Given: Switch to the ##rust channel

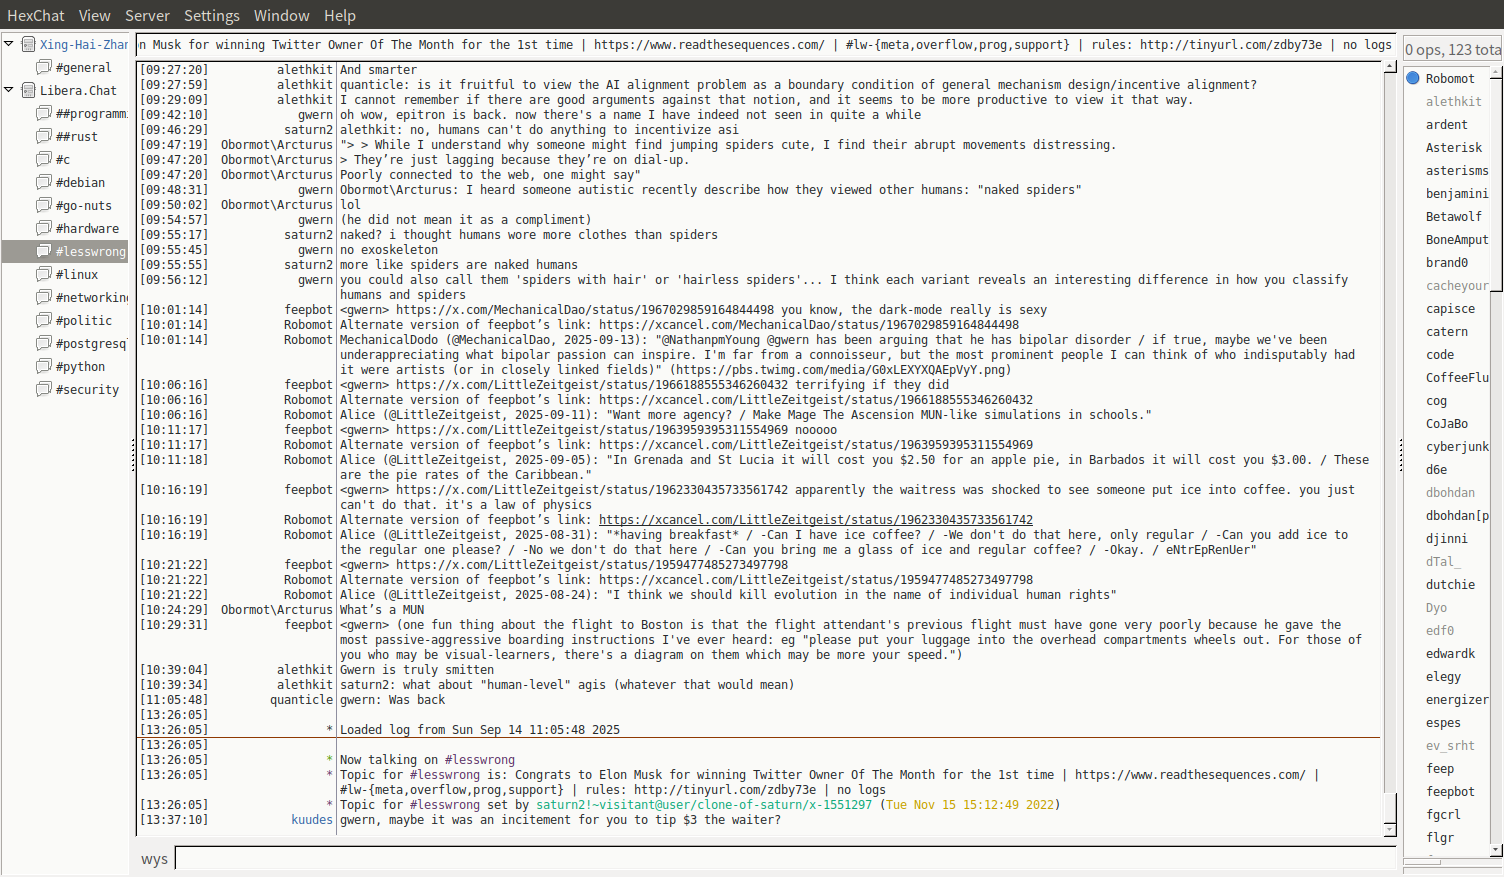Looking at the screenshot, I should (77, 136).
